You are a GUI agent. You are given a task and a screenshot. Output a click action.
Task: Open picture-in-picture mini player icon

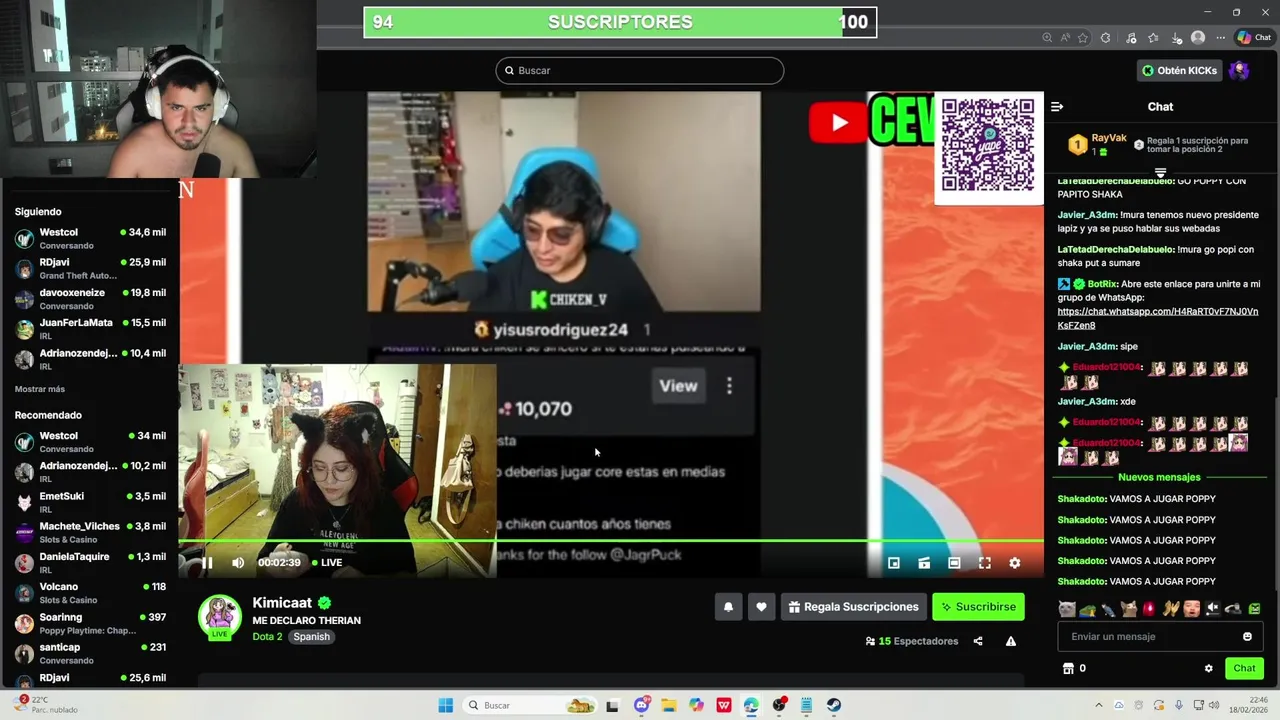894,563
